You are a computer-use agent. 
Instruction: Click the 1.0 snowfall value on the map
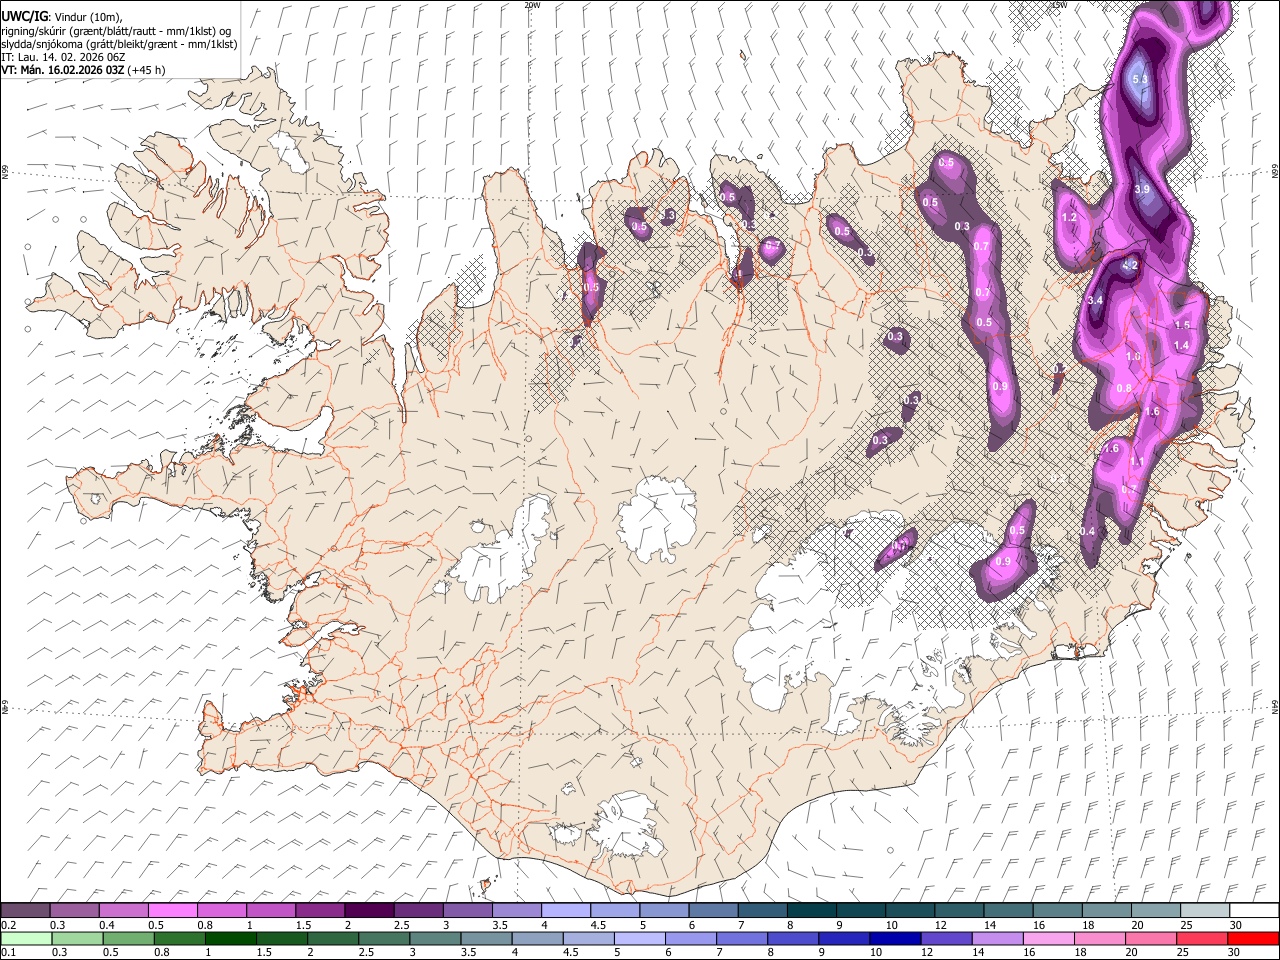coord(1133,357)
